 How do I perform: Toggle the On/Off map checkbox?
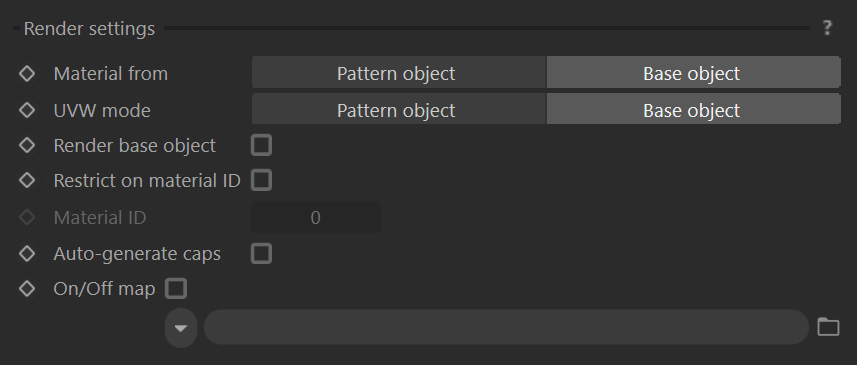pos(176,289)
